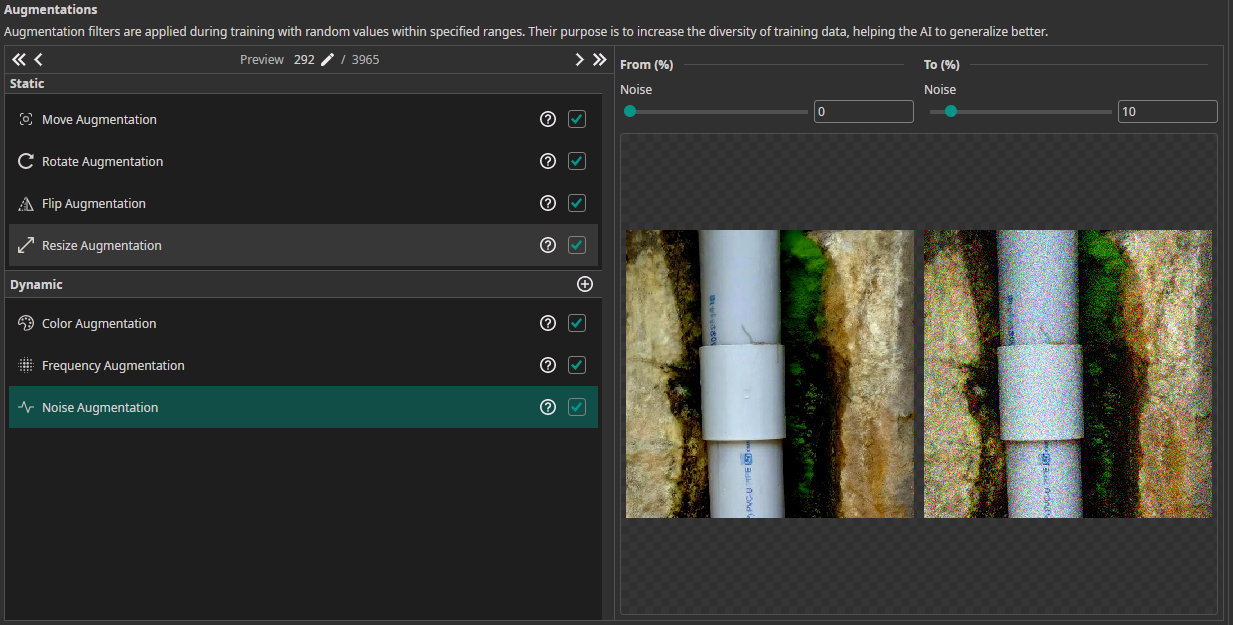Open help for Move Augmentation
Screen dimensions: 1233x625
click(547, 119)
